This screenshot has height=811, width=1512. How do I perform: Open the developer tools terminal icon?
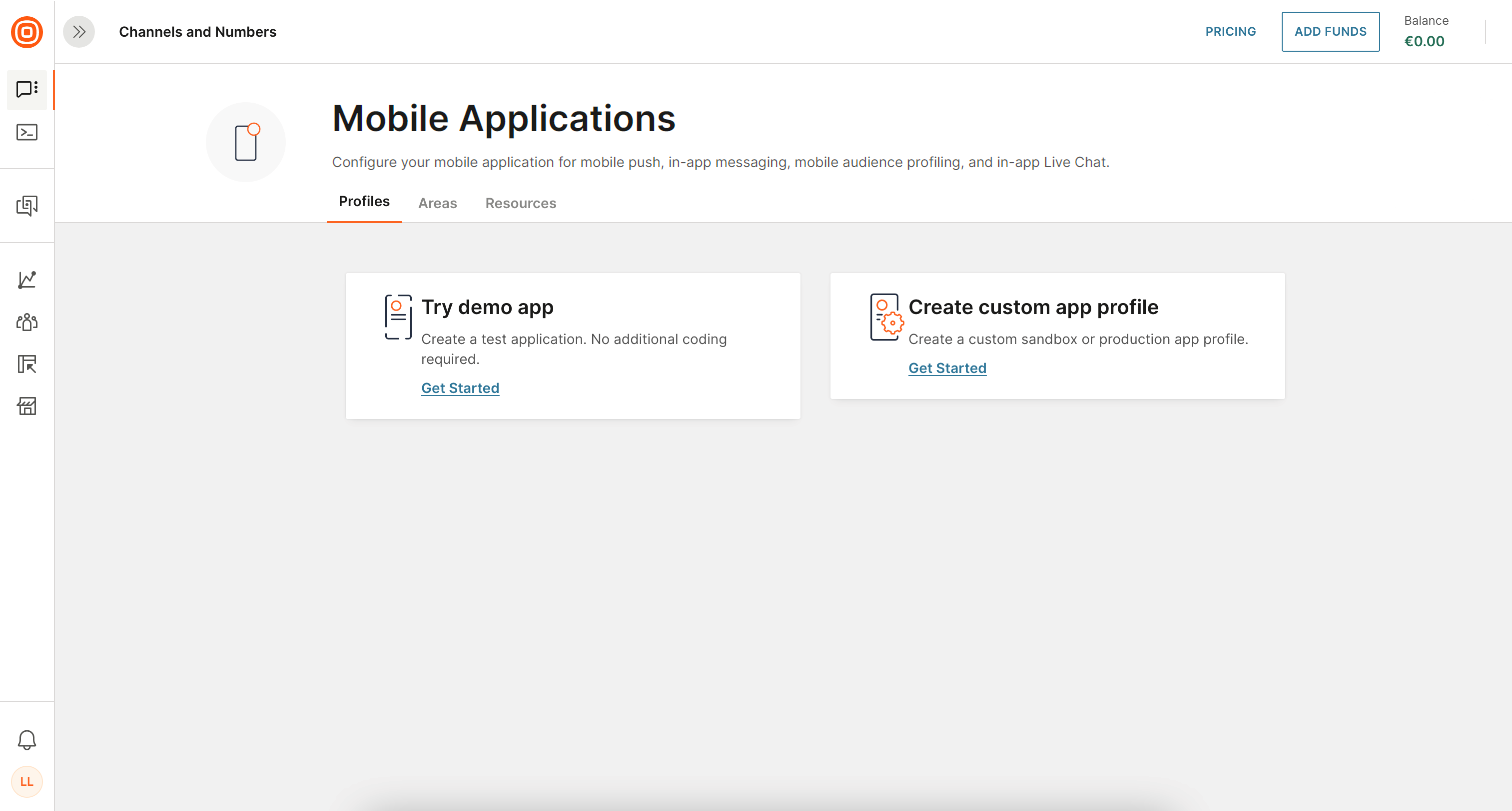tap(27, 132)
